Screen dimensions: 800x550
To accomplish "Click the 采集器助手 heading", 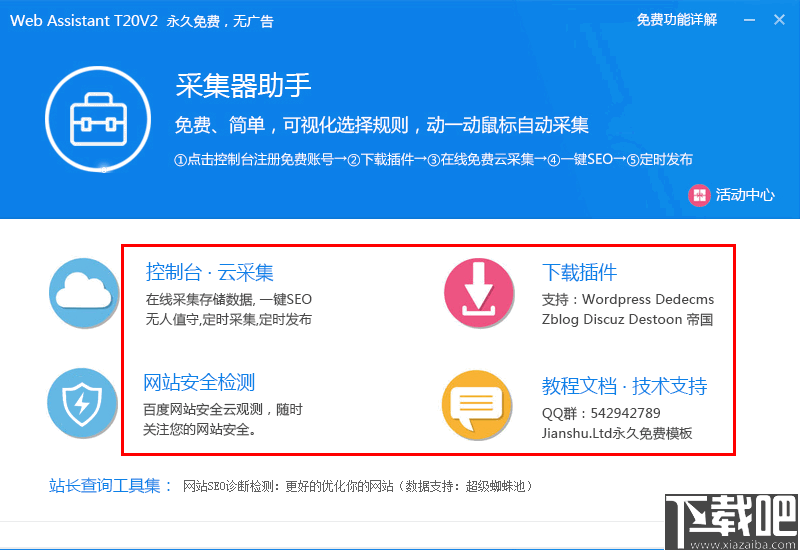I will 243,85.
